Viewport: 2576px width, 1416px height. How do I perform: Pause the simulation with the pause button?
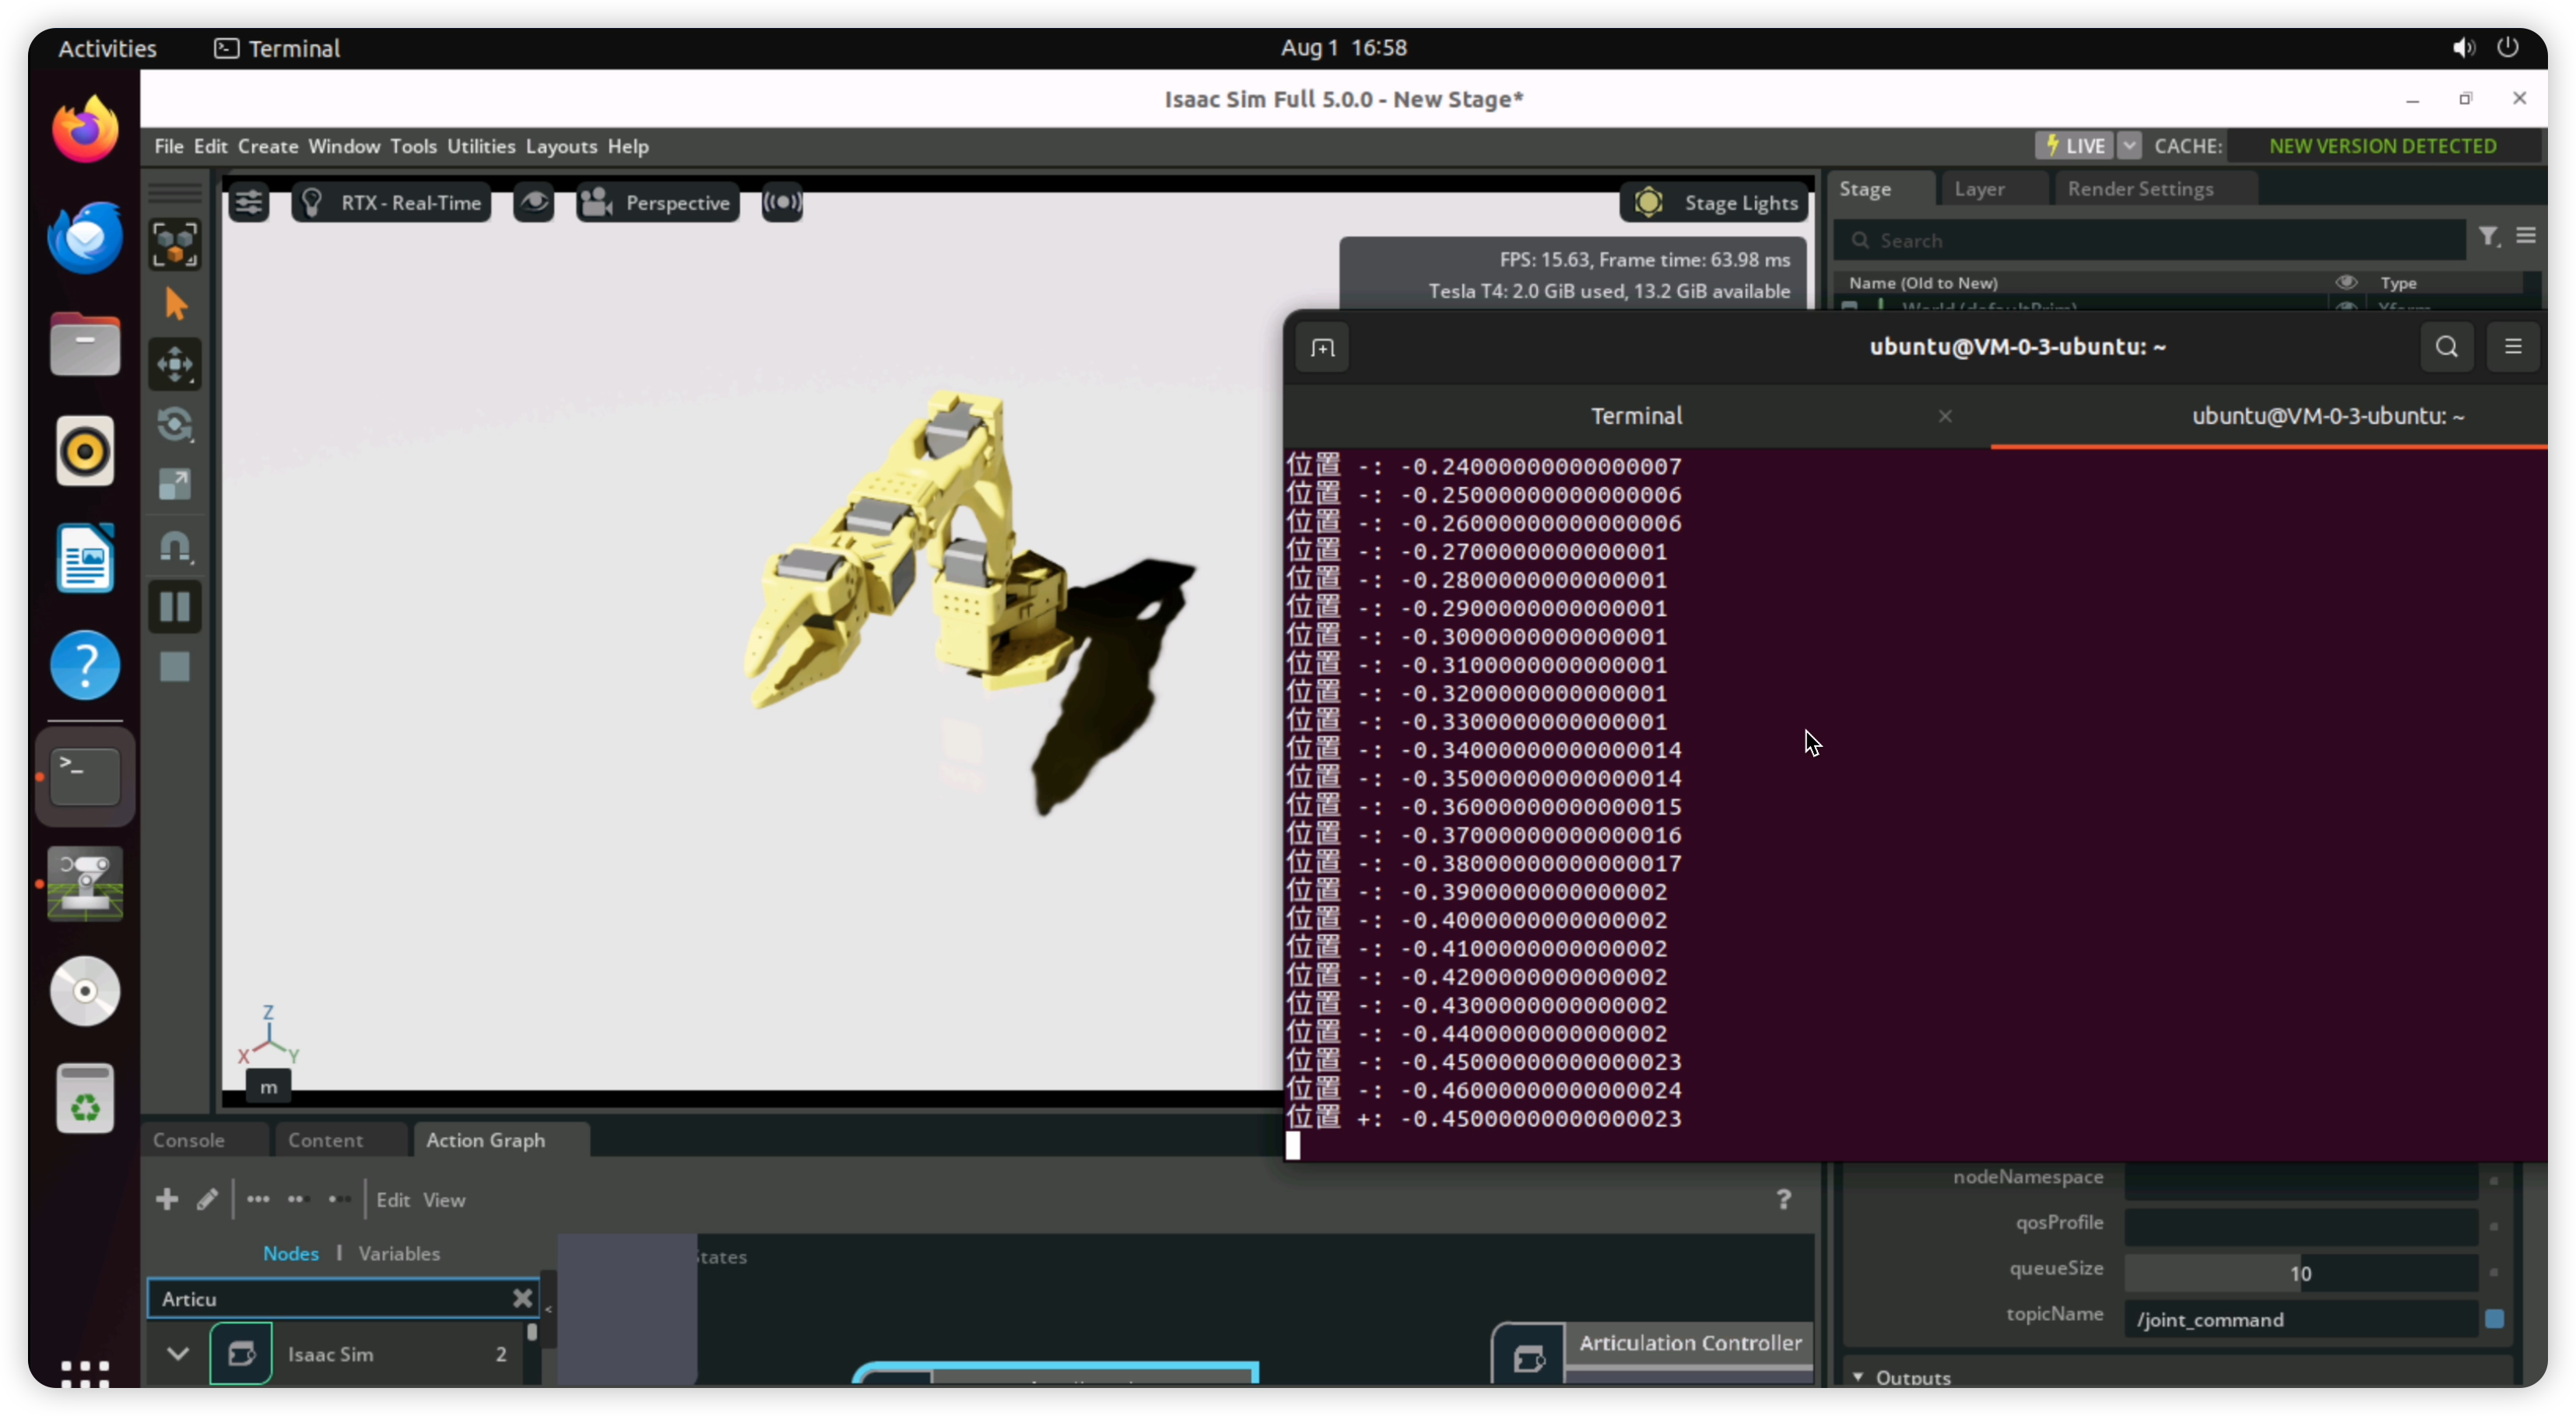175,606
